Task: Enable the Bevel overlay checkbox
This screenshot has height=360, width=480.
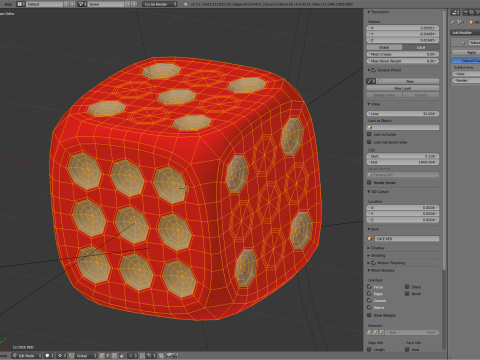Action: (407, 293)
